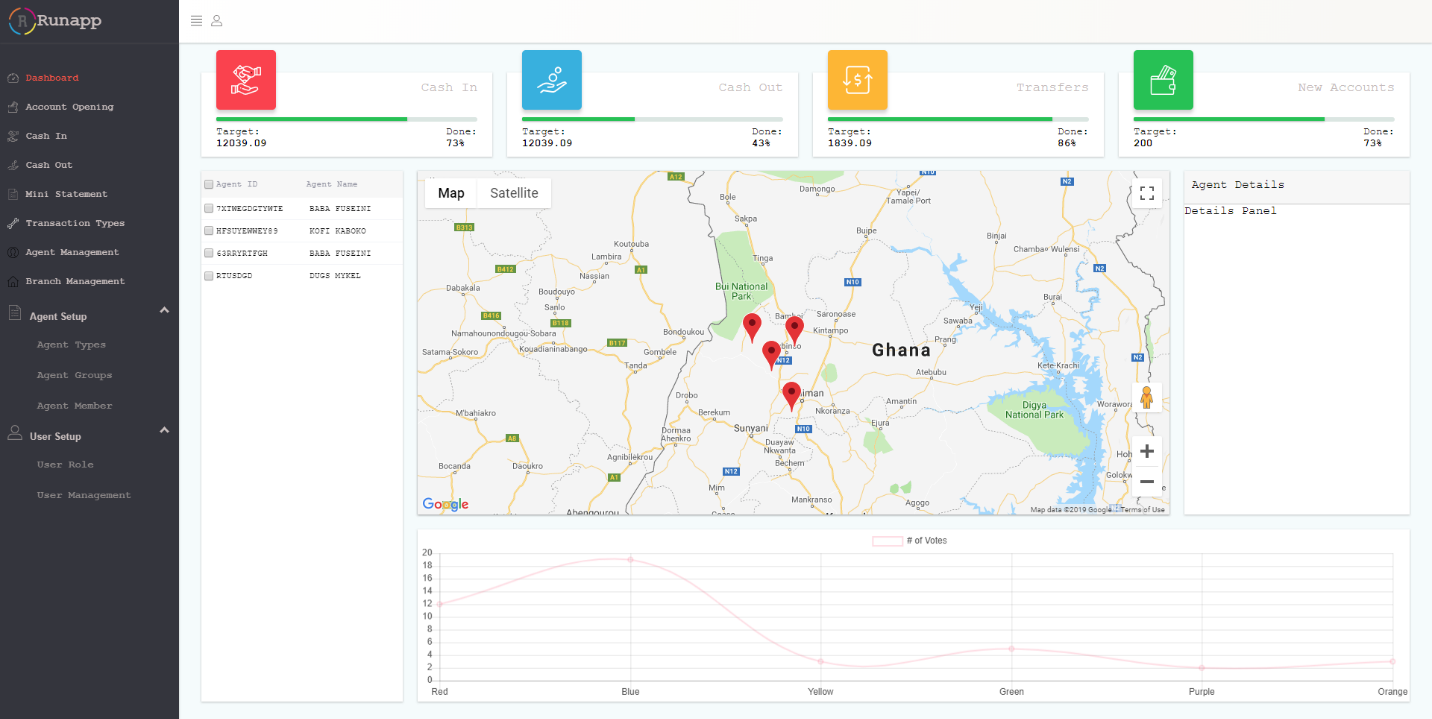1432x719 pixels.
Task: Click the Agent Setup document icon
Action: [15, 314]
